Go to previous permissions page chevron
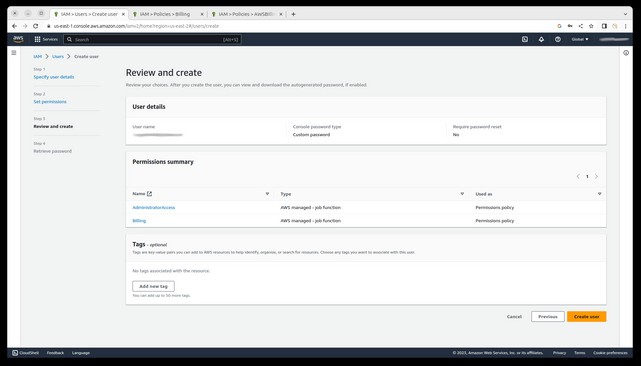 [578, 176]
